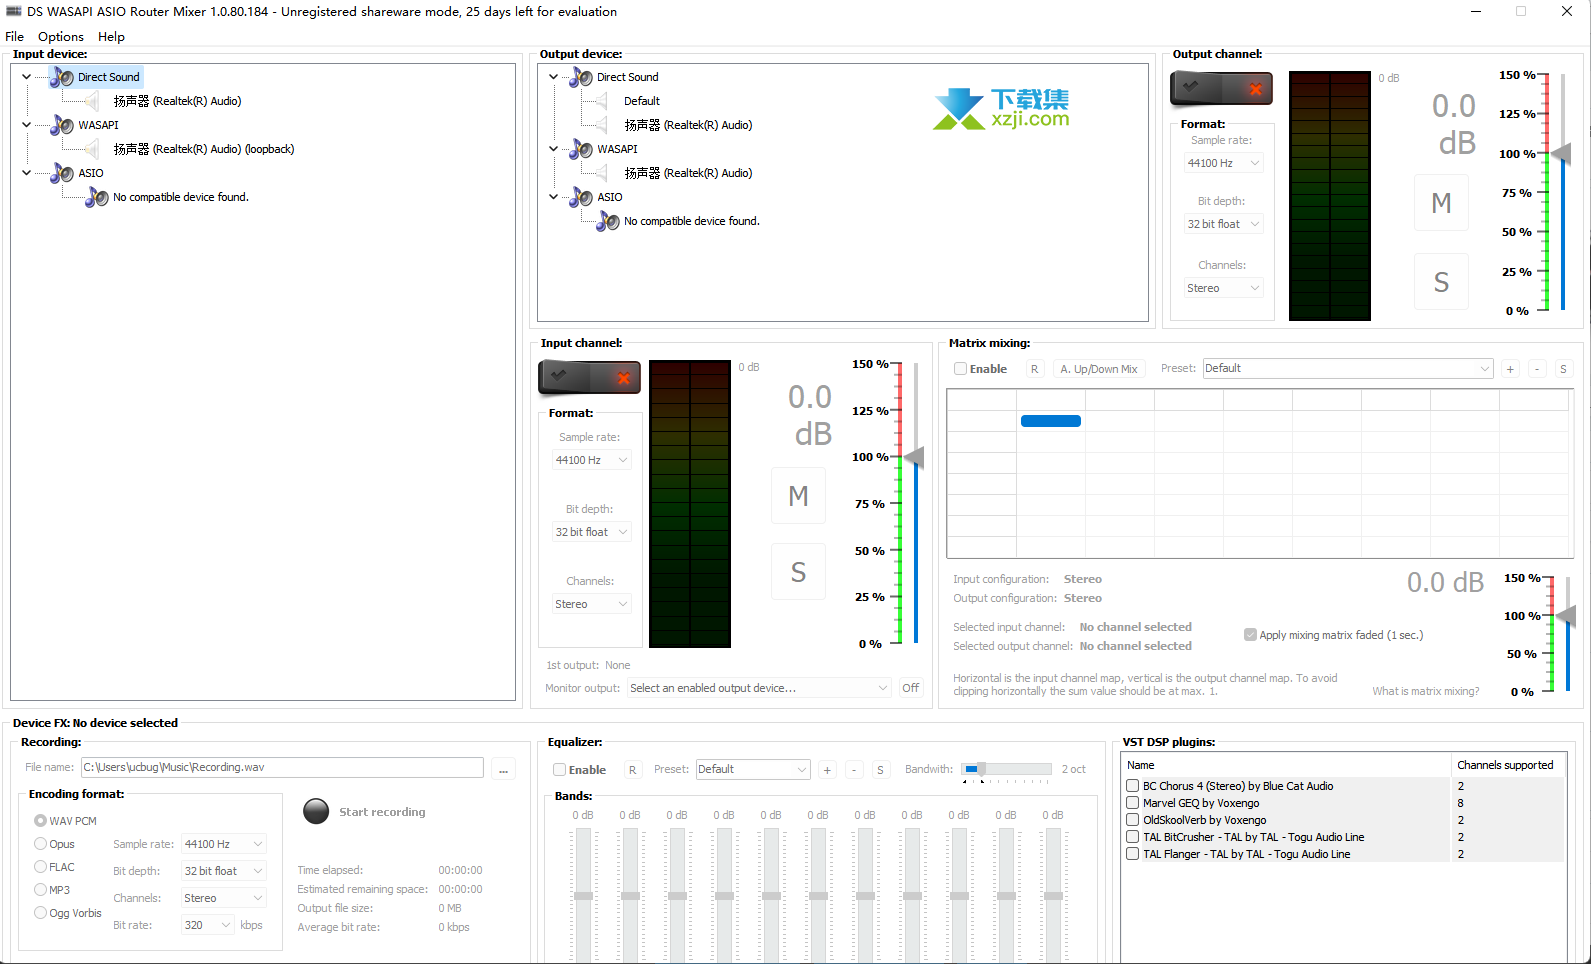Open 'What is matrix mixing?' link
Screen dimensions: 1591x964
(x=1425, y=691)
